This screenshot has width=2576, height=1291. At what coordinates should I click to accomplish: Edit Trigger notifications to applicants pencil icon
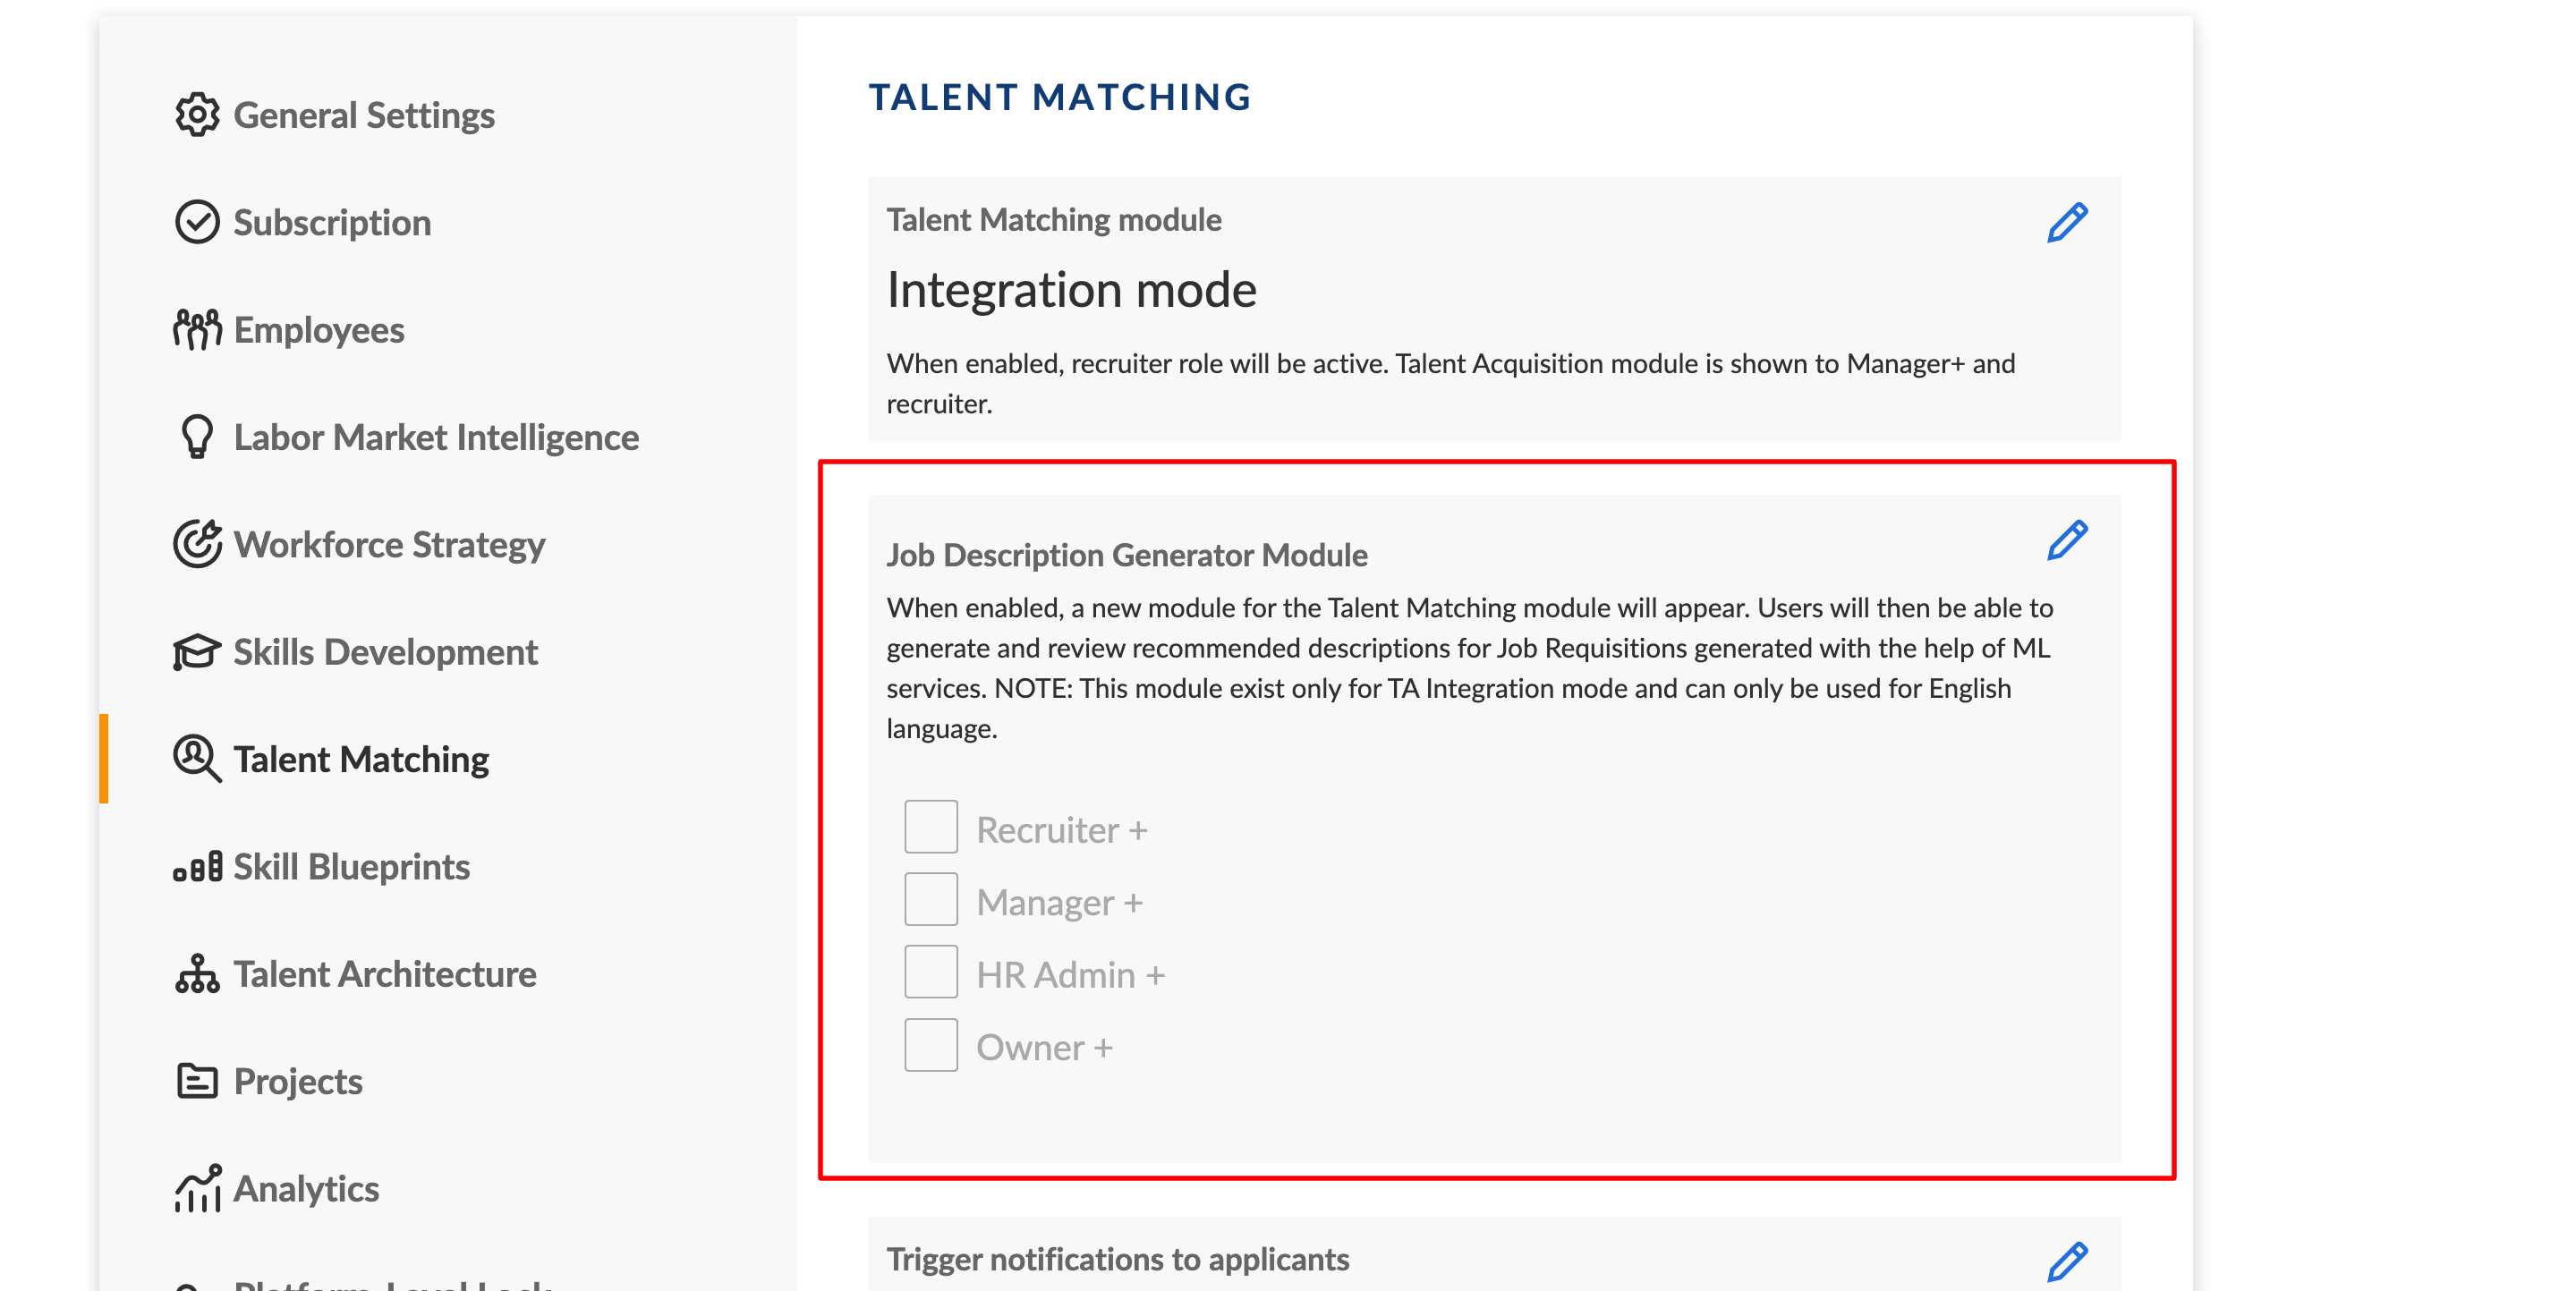pyautogui.click(x=2067, y=1262)
